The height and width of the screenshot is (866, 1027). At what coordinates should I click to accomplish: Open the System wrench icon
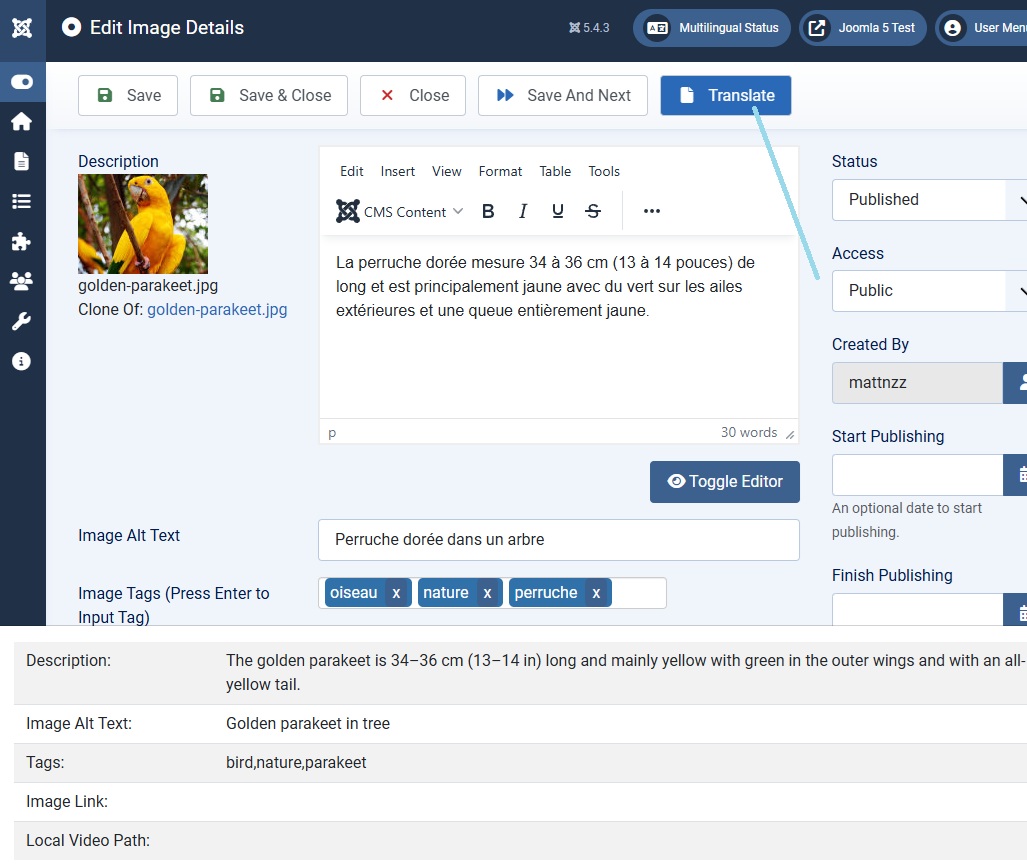coord(22,321)
